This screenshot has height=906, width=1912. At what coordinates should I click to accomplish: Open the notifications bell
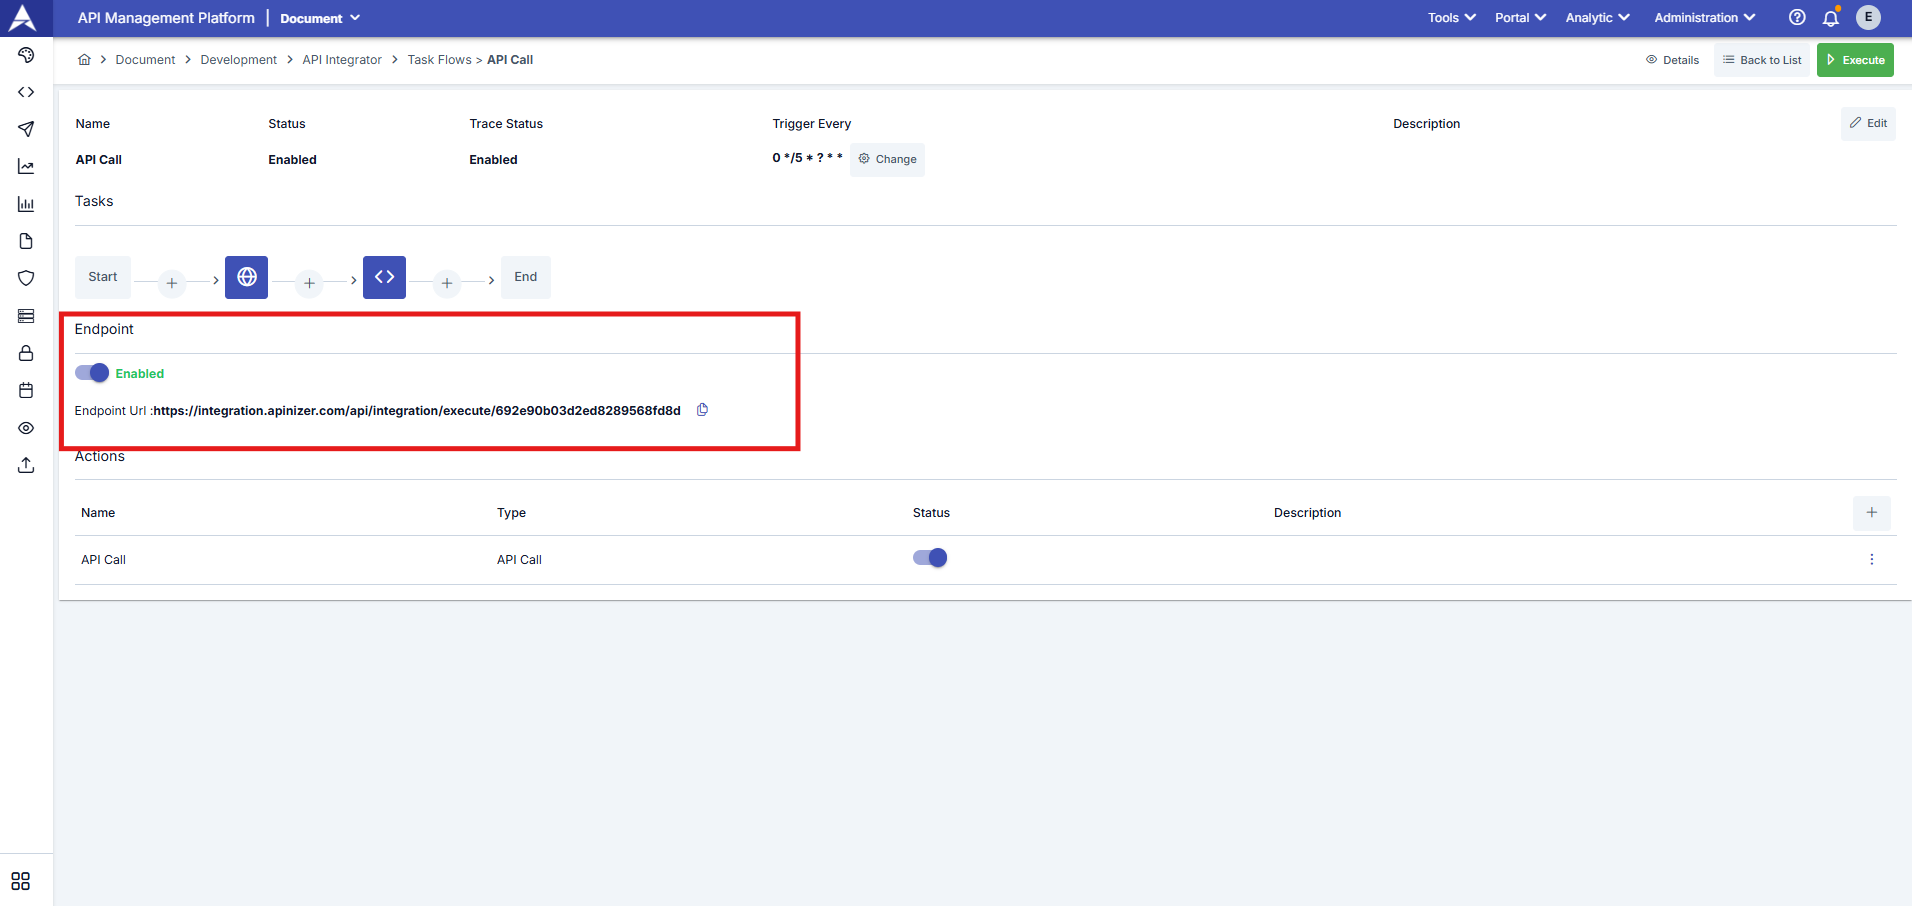[1831, 18]
